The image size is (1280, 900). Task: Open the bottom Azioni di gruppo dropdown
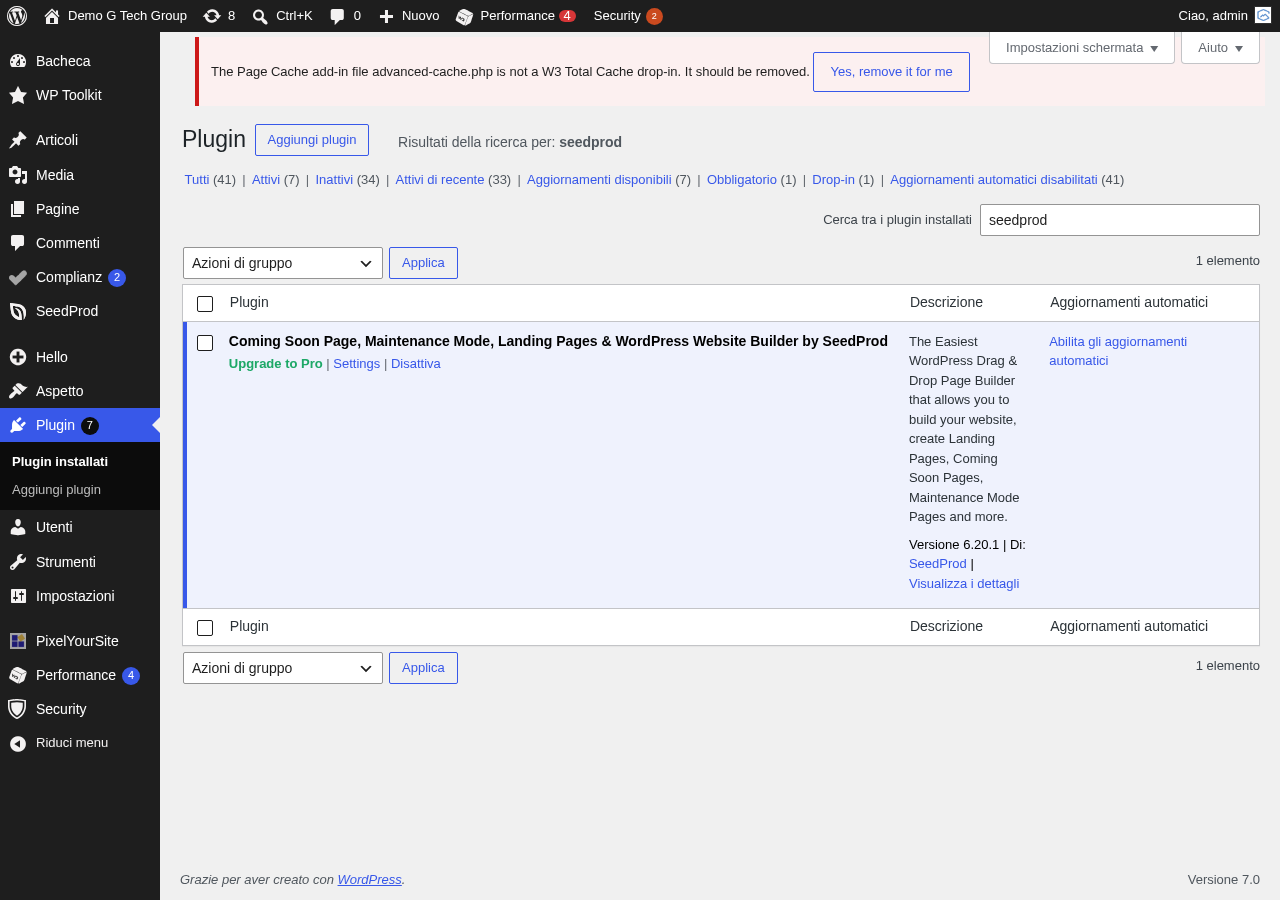point(283,668)
